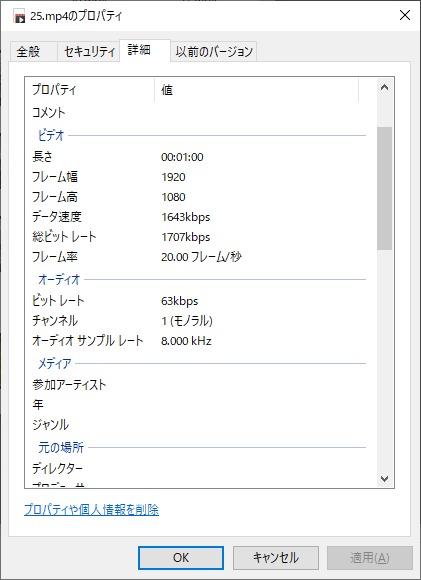421x580 pixels.
Task: Click the チャンネル property label
Action: 55,321
